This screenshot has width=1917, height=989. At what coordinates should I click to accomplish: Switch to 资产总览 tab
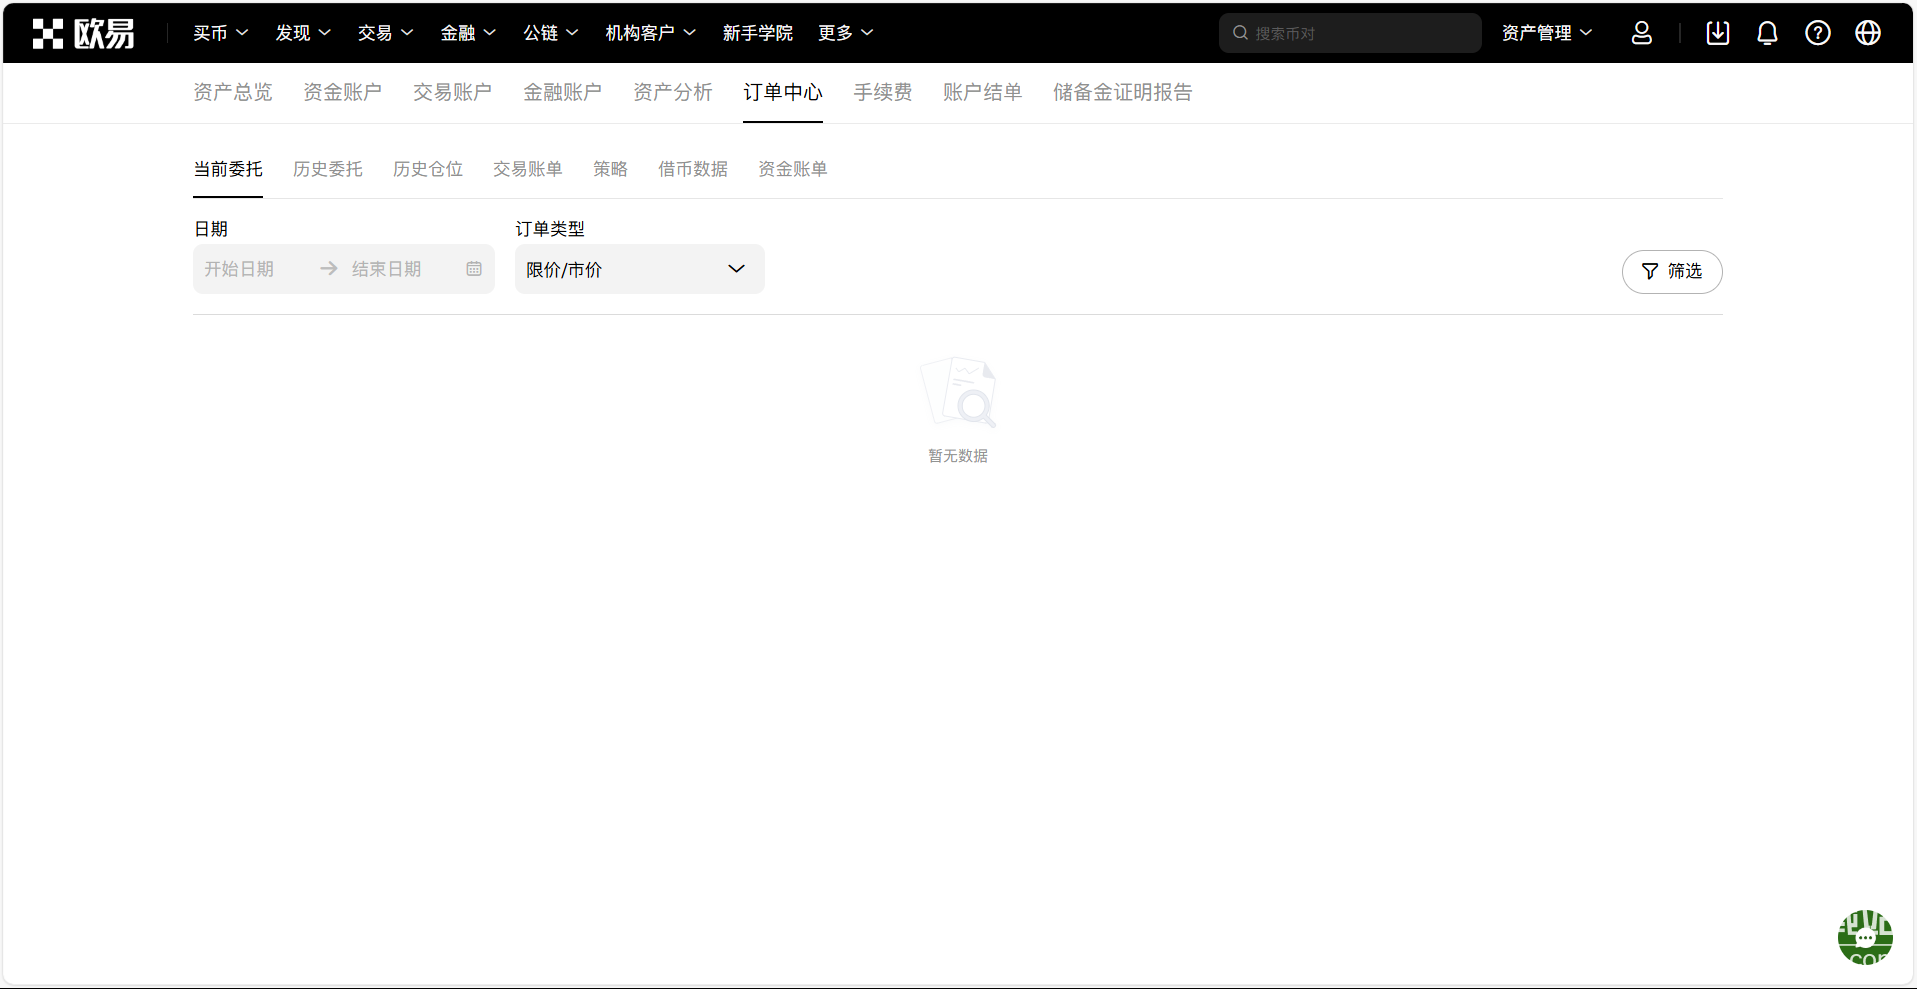233,92
